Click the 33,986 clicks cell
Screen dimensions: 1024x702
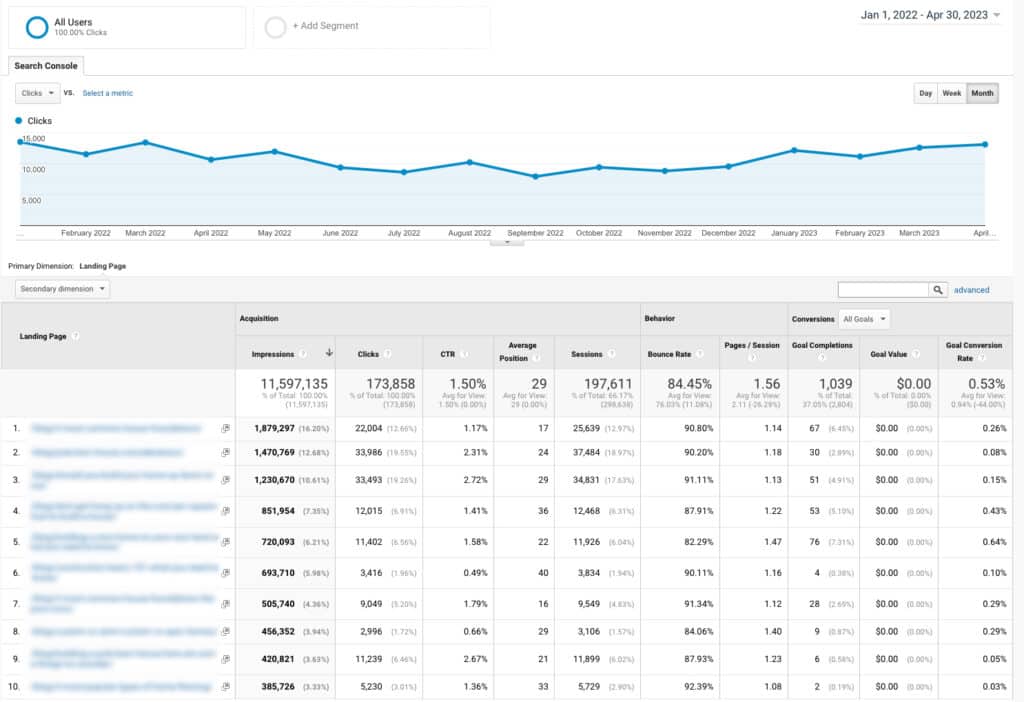coord(368,453)
